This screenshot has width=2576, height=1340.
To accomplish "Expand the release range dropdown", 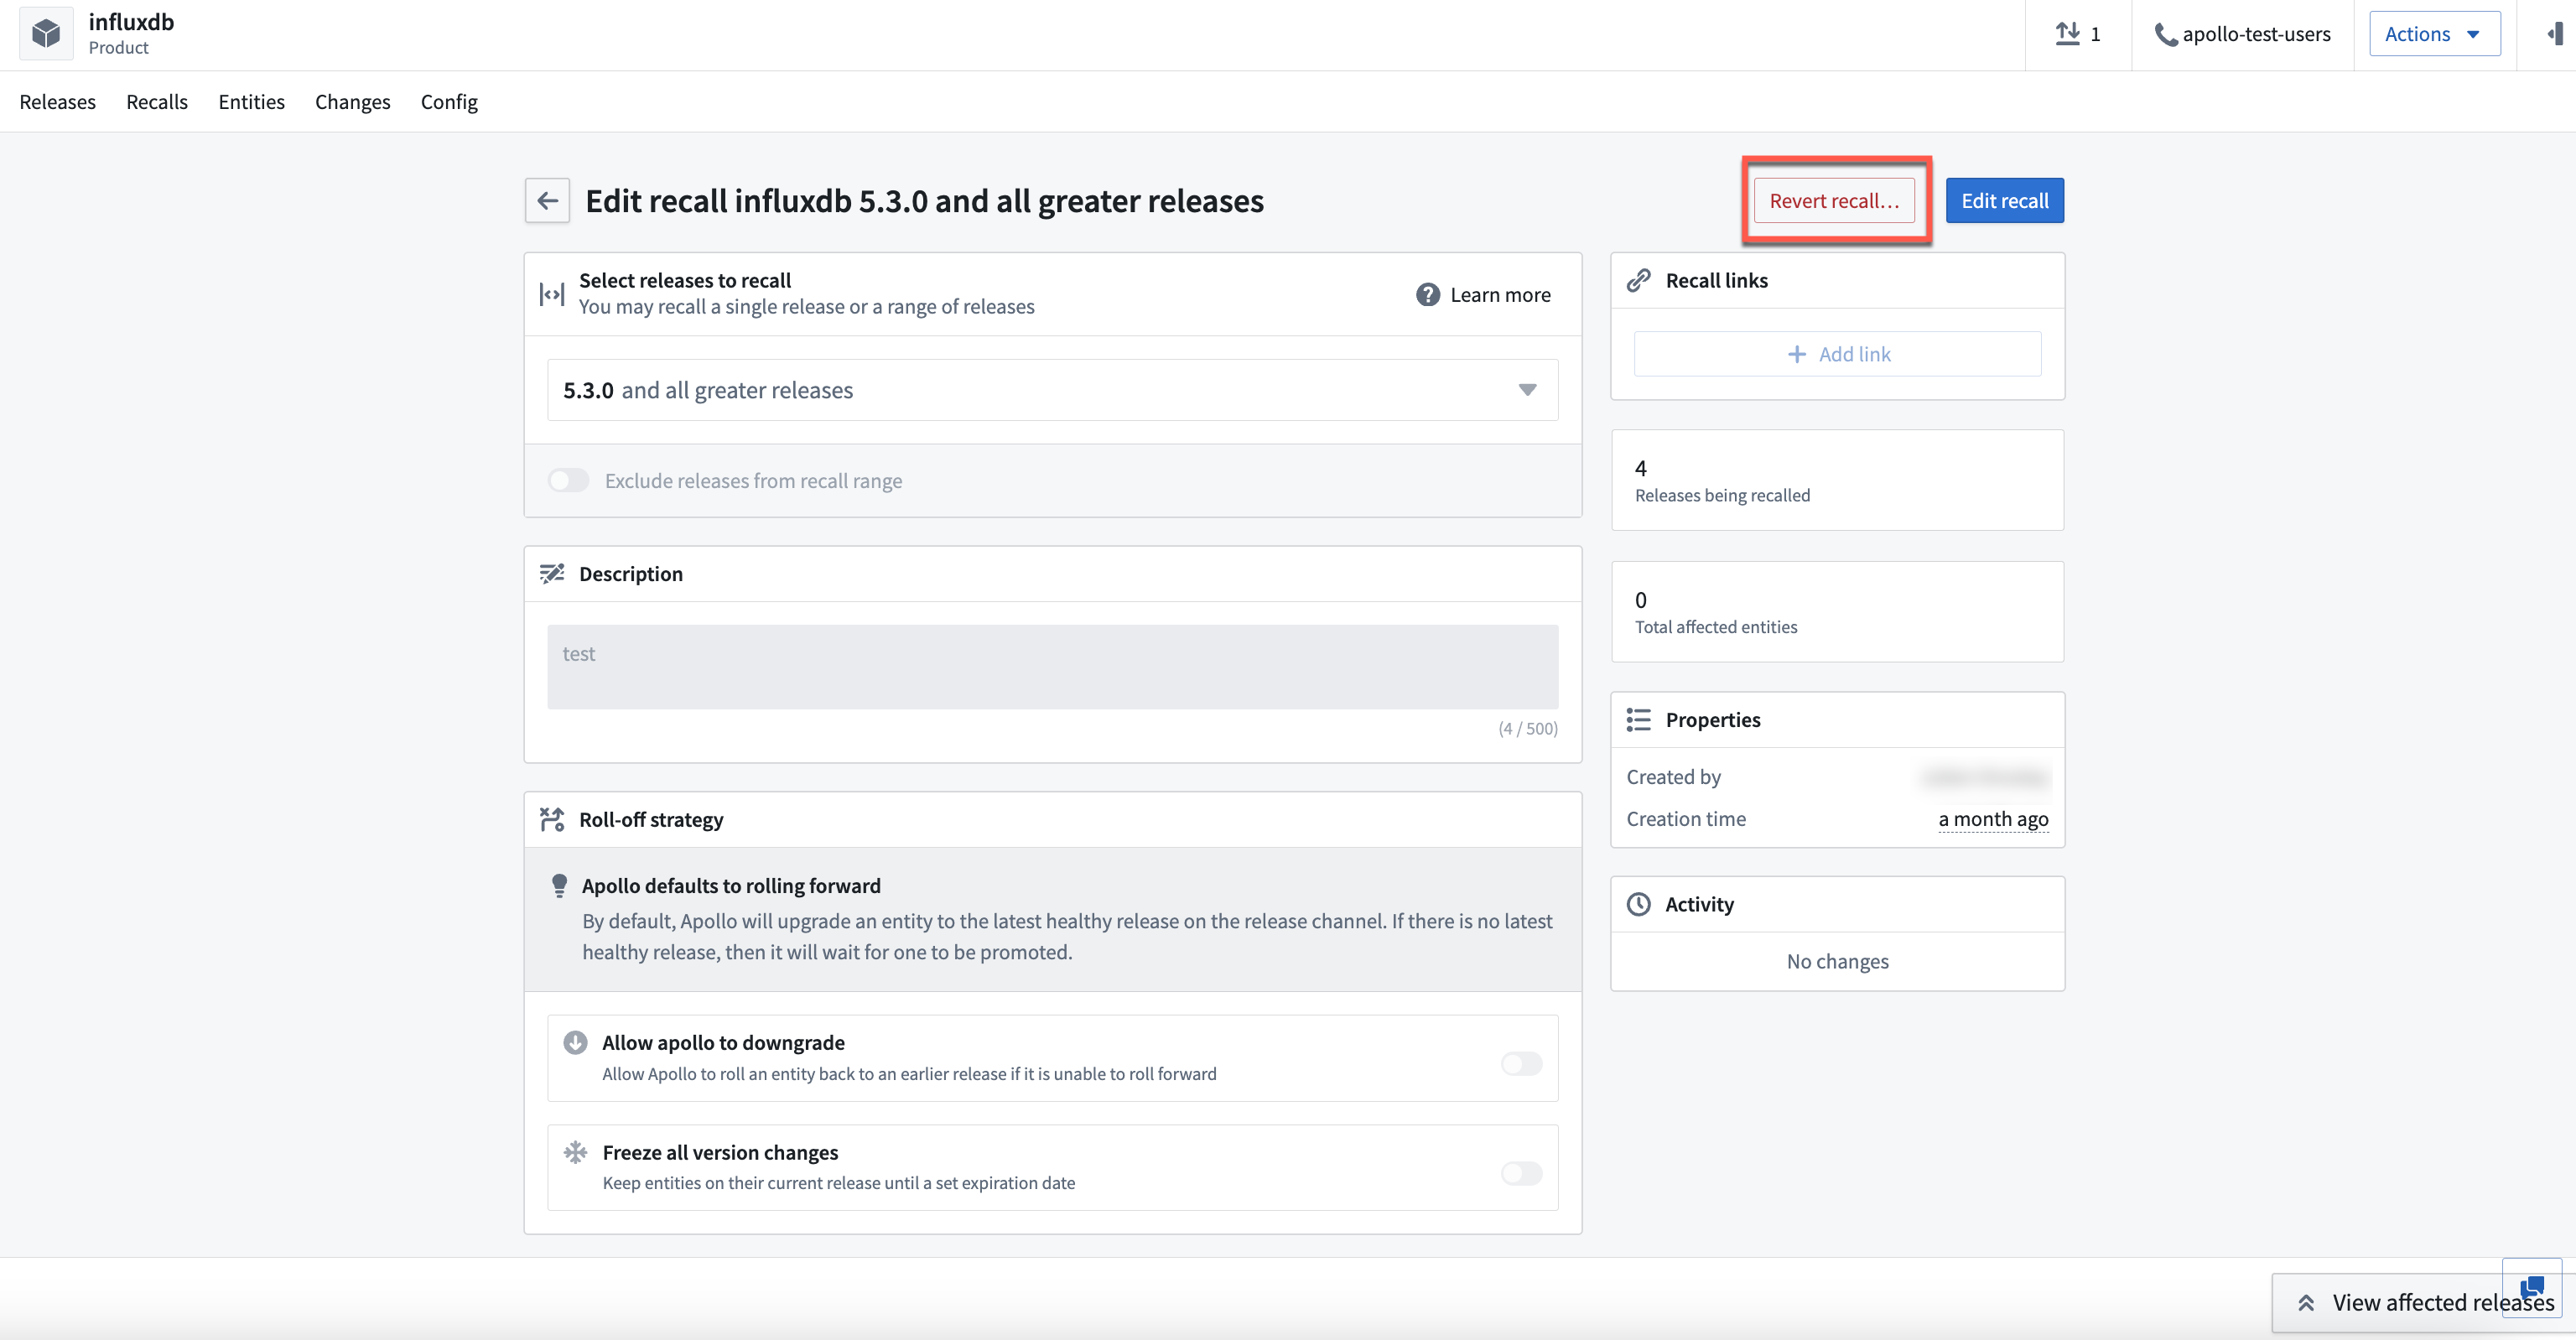I will (x=1528, y=390).
